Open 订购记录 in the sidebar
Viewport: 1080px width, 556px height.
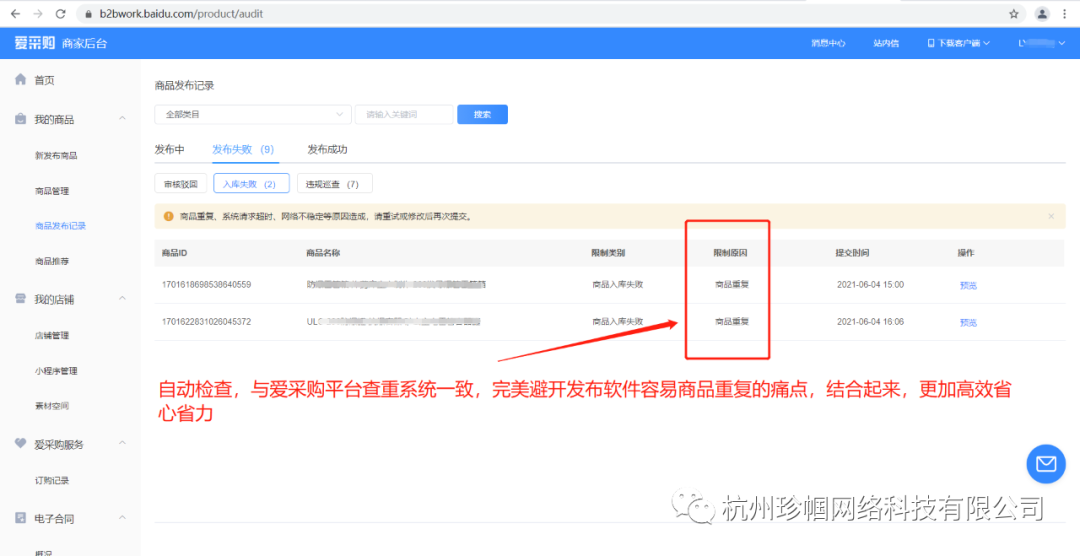pyautogui.click(x=52, y=480)
